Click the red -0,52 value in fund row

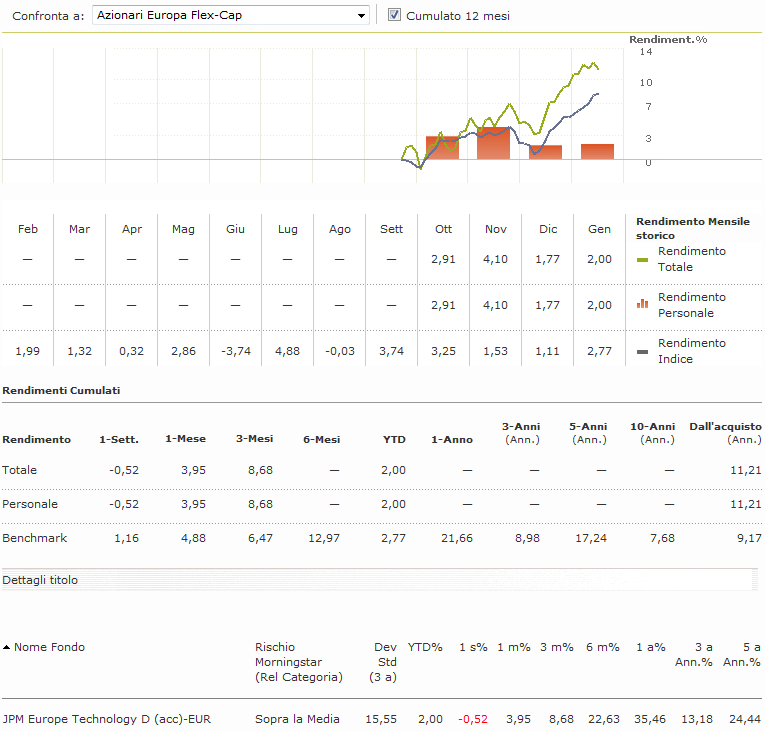[473, 719]
